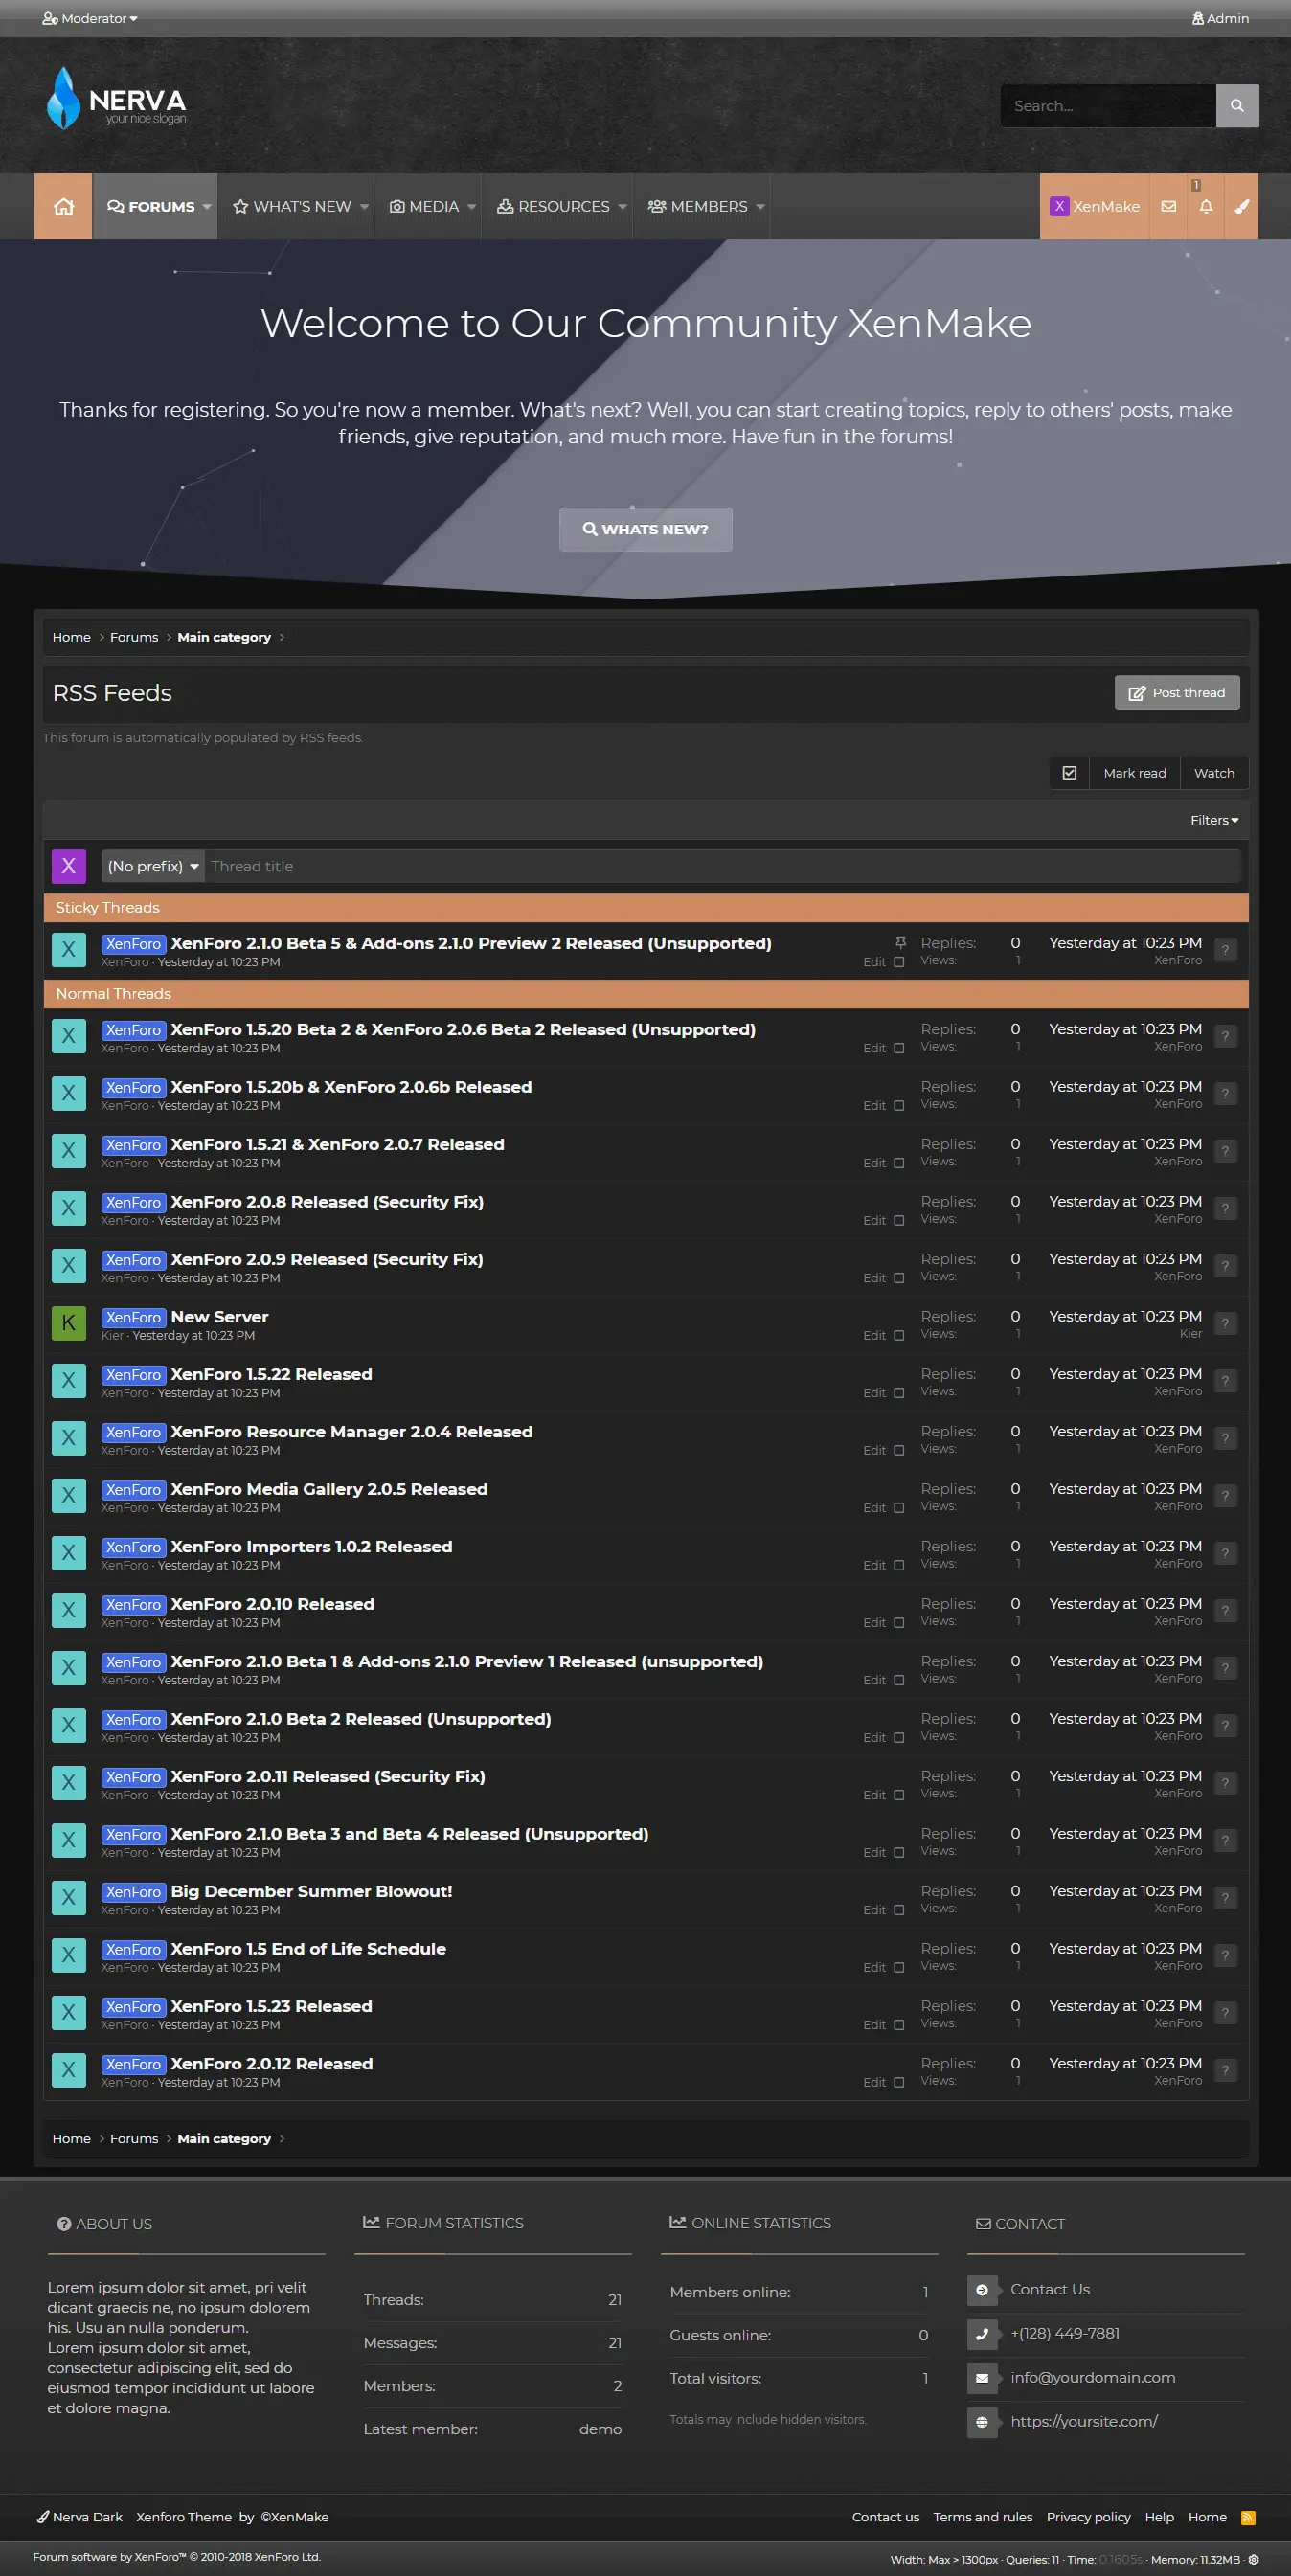
Task: Expand the Members menu arrow
Action: (760, 206)
